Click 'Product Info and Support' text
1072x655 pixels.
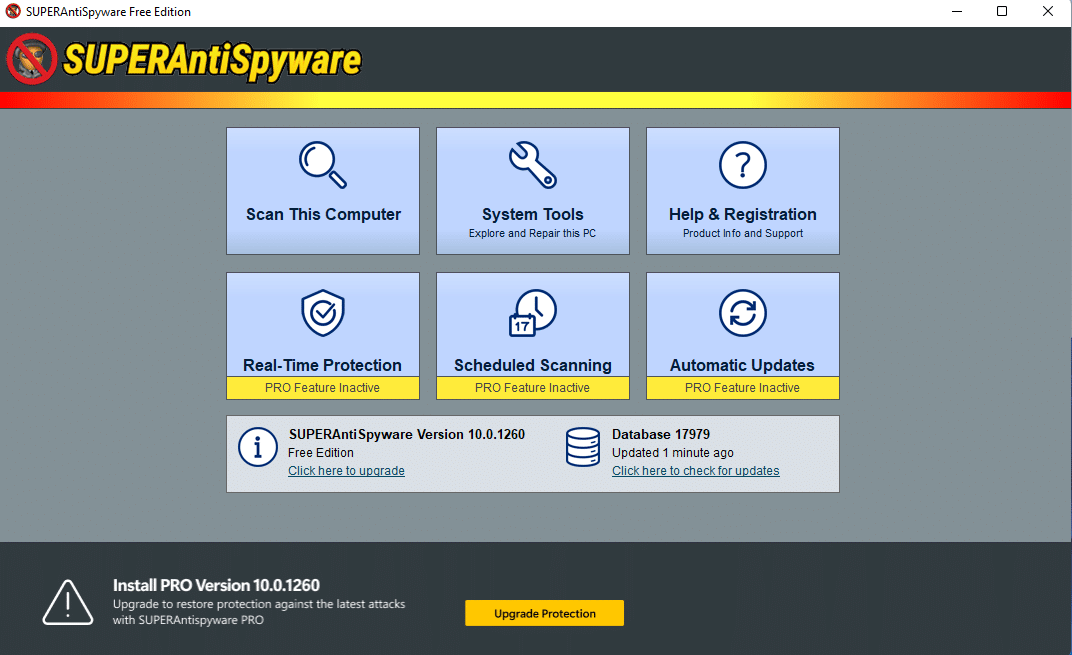click(742, 233)
